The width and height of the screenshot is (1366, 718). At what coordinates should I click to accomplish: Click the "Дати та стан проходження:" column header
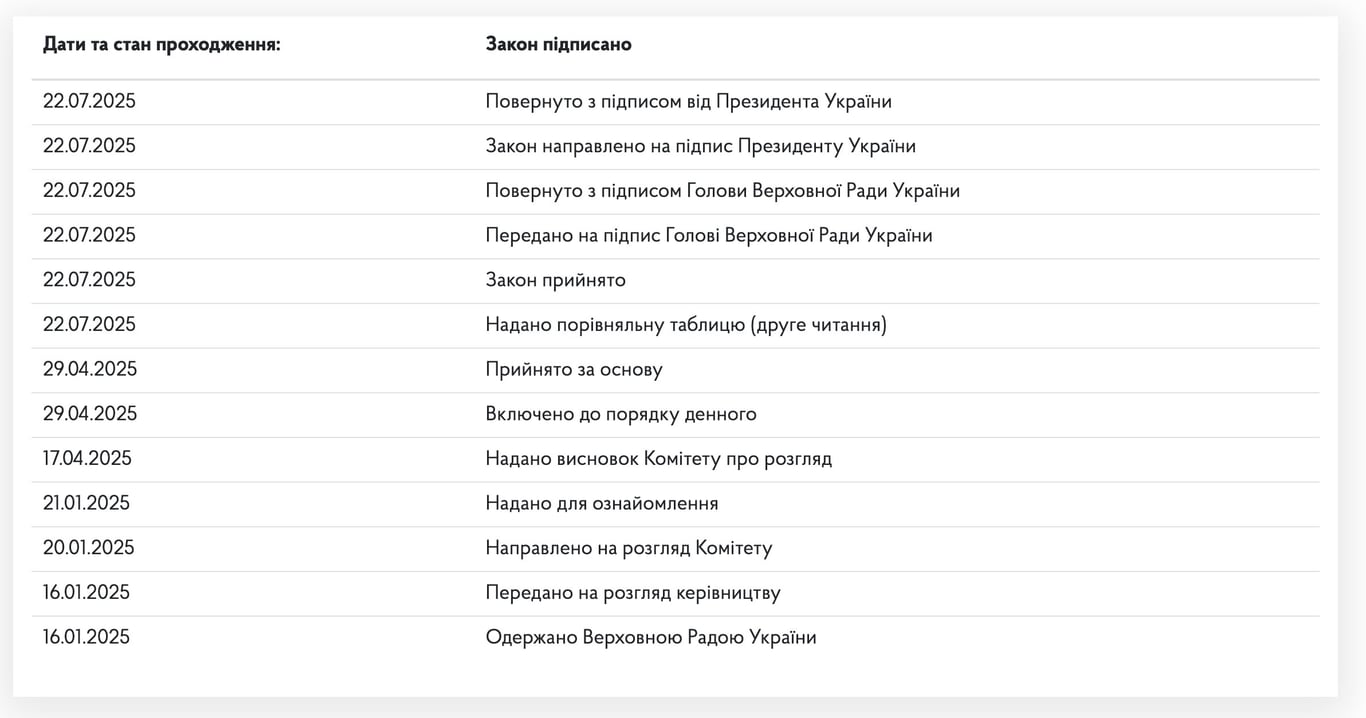[x=160, y=44]
